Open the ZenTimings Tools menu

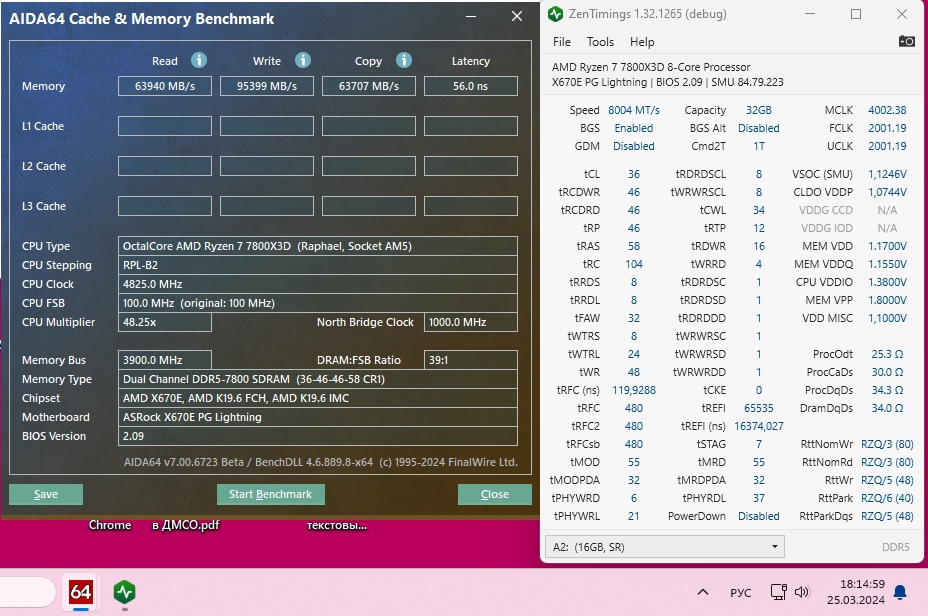tap(600, 42)
